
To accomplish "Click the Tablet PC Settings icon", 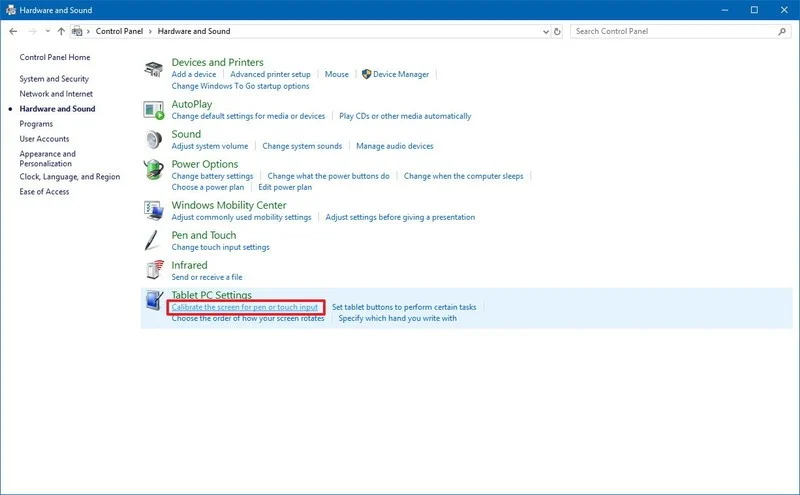I will coord(154,301).
